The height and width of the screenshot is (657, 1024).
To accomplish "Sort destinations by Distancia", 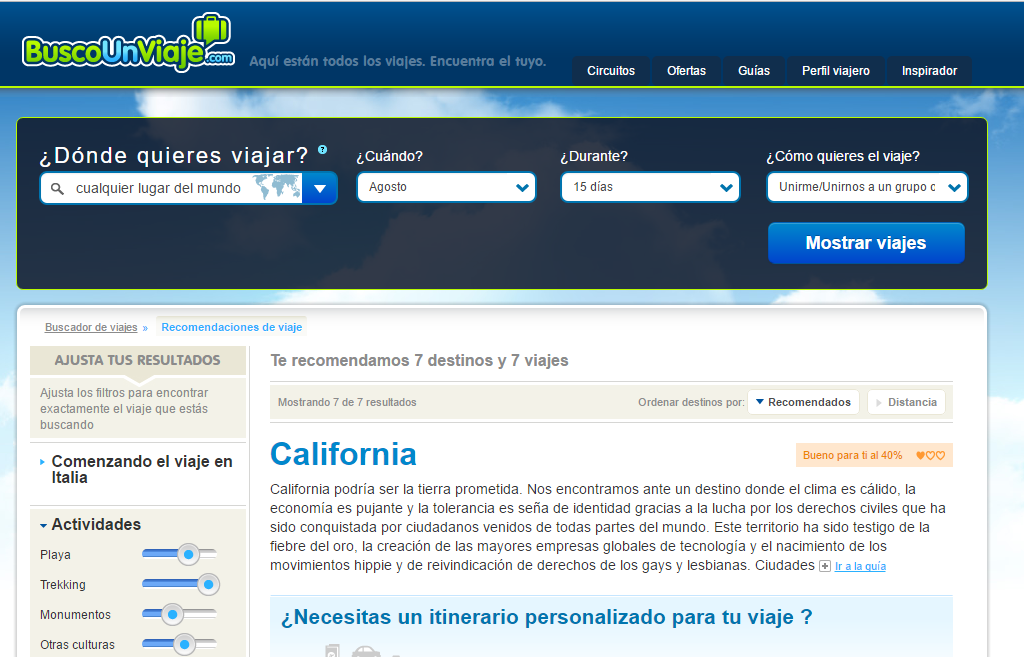I will [x=906, y=402].
